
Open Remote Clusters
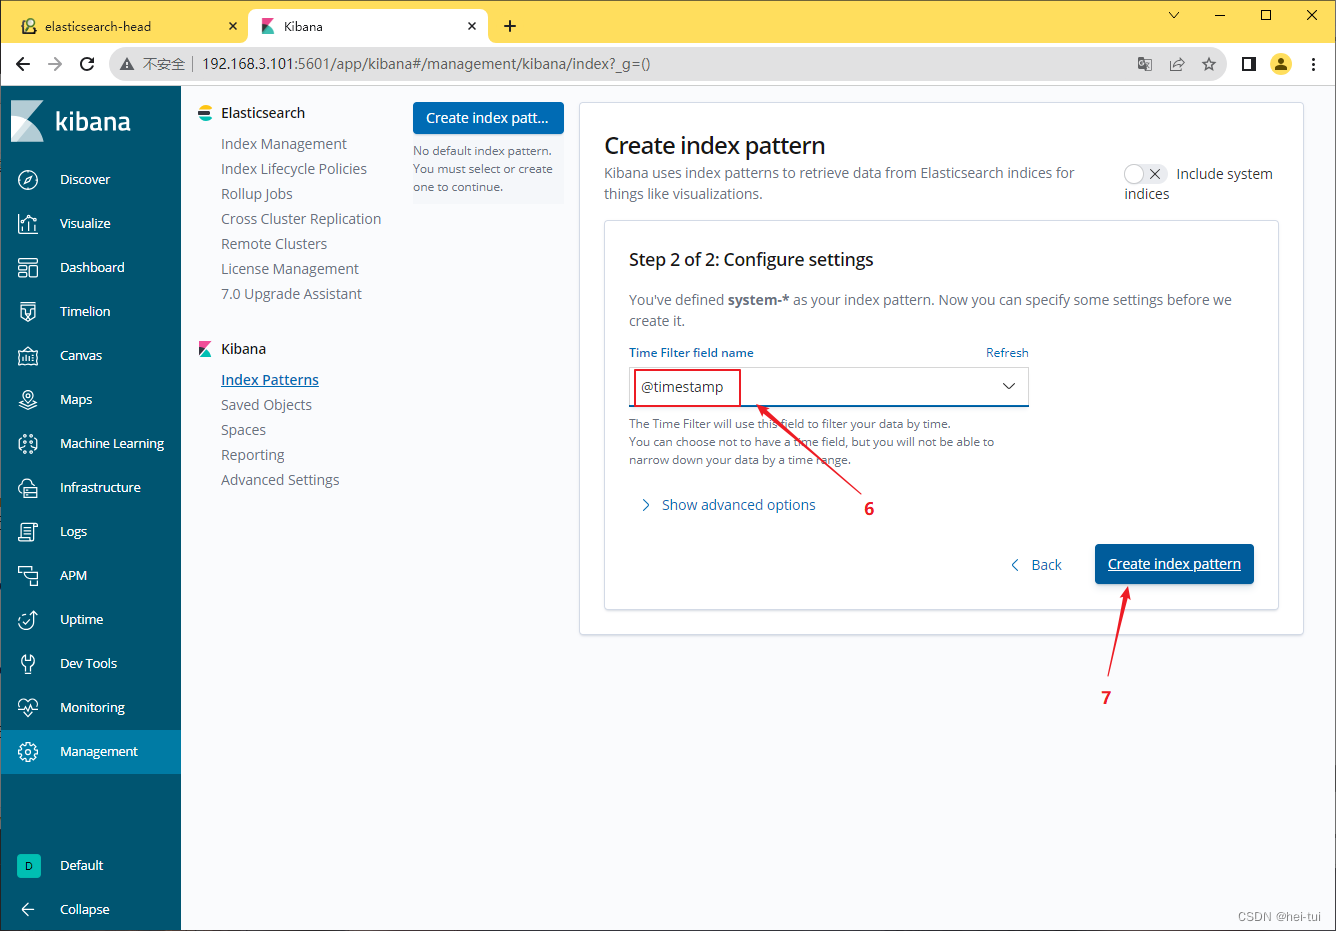coord(274,244)
